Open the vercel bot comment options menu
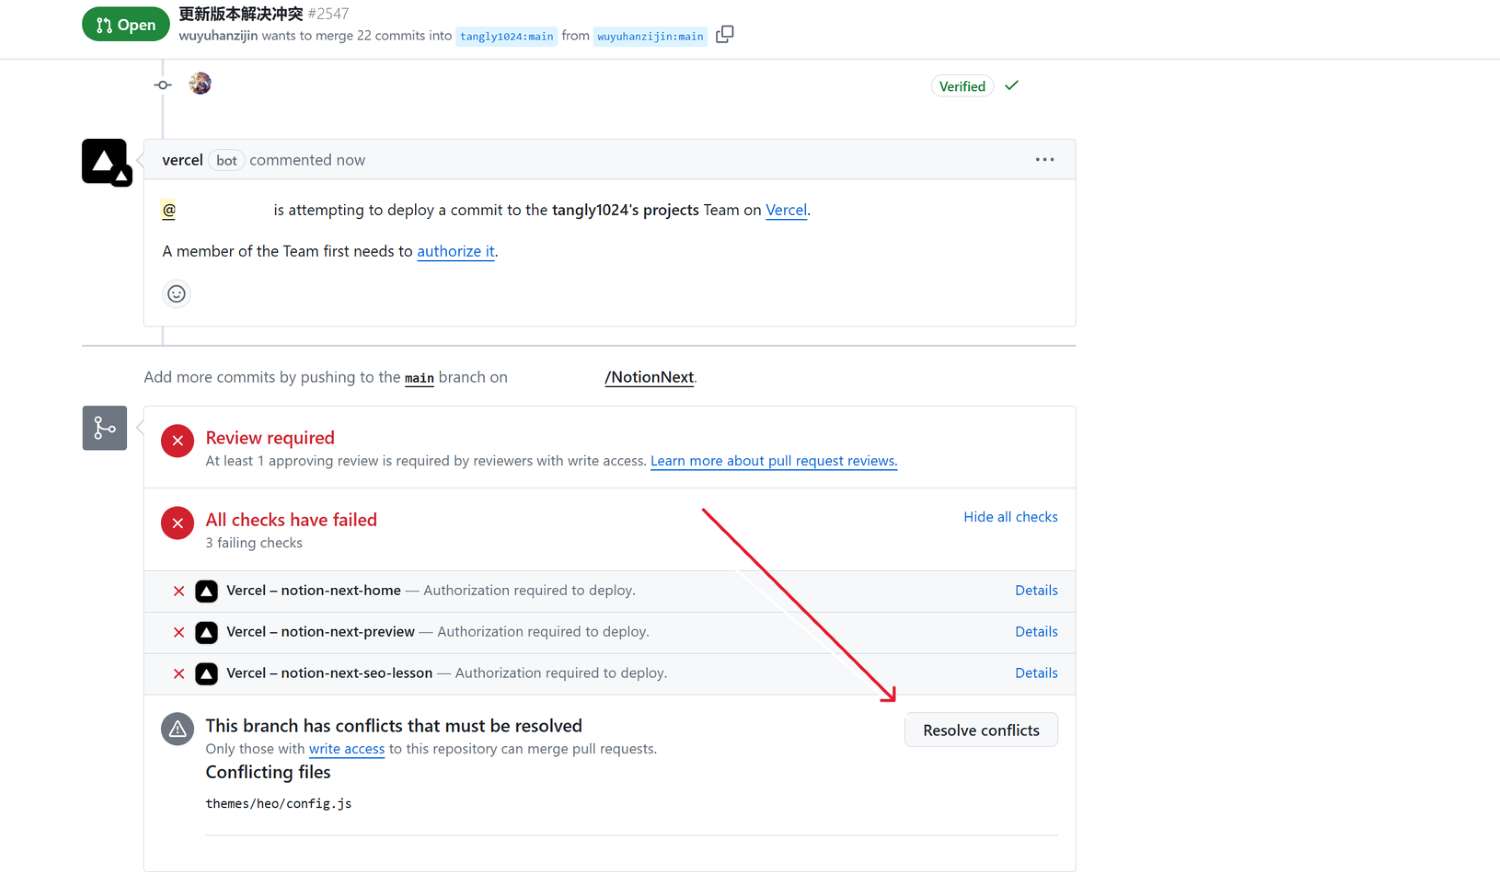This screenshot has height=876, width=1500. (x=1045, y=160)
